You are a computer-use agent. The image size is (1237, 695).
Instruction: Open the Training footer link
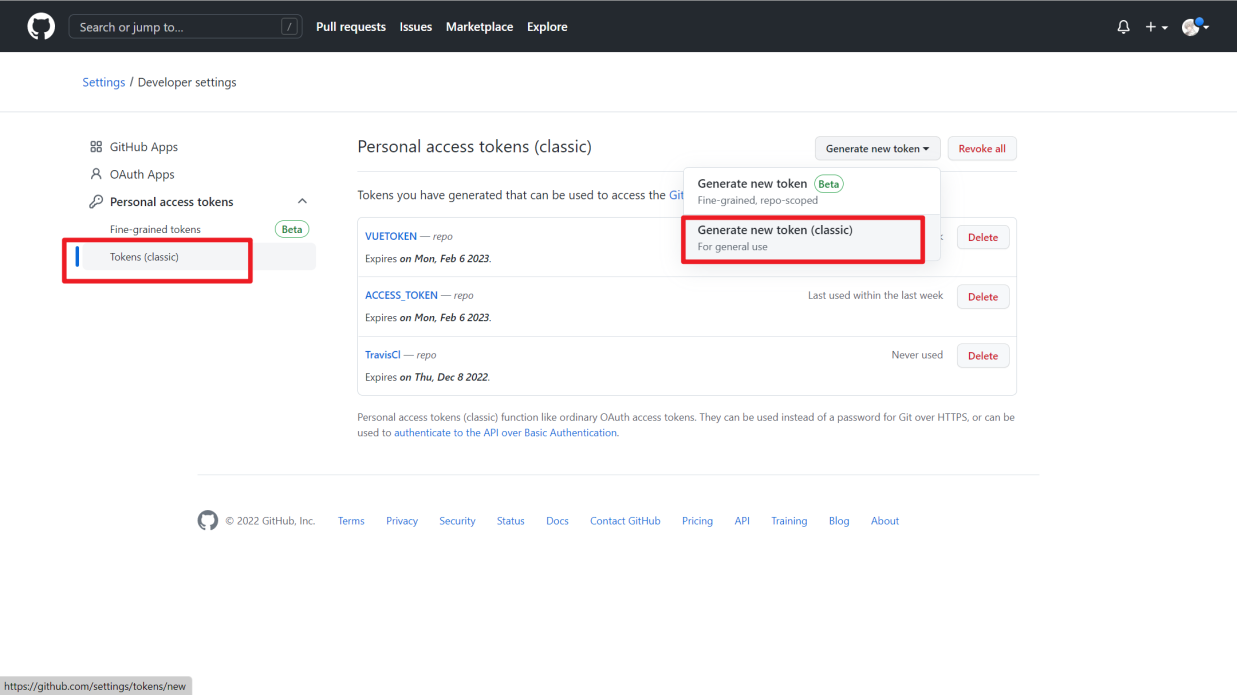coord(789,521)
